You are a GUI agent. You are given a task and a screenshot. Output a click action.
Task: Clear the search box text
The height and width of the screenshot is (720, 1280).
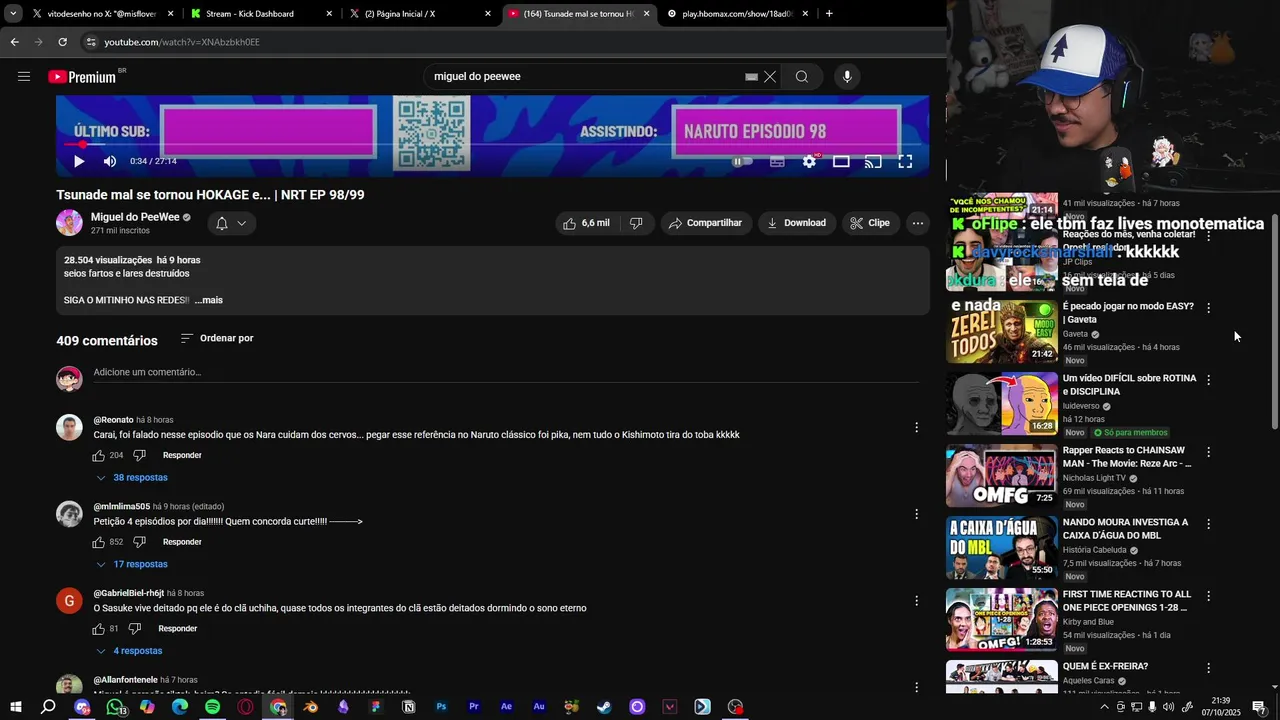(770, 77)
